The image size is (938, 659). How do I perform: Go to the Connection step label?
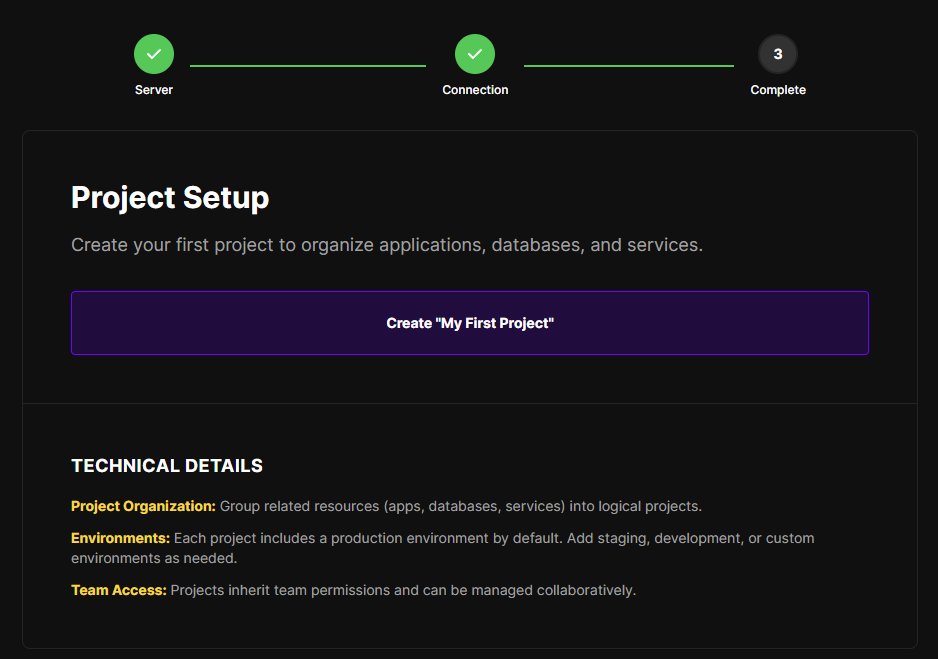tap(475, 90)
